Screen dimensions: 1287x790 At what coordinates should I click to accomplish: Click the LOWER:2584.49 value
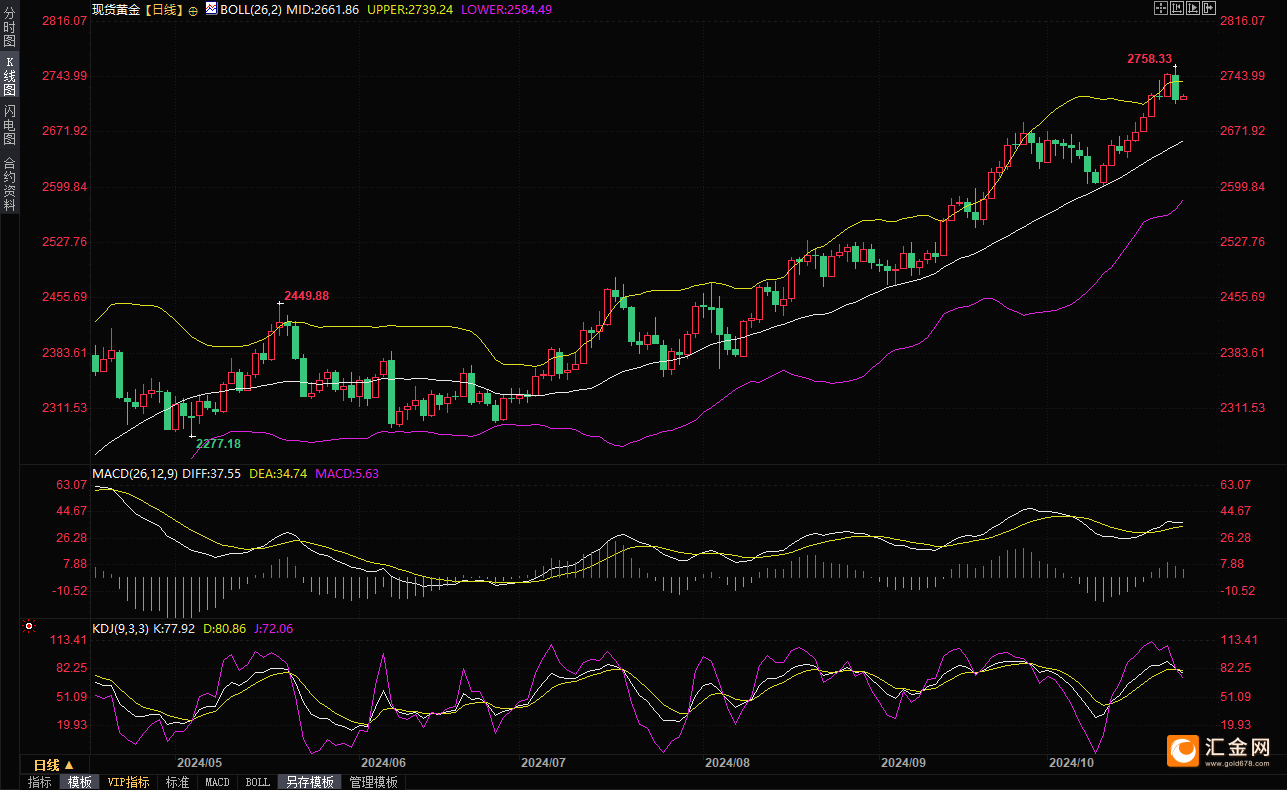click(x=508, y=9)
